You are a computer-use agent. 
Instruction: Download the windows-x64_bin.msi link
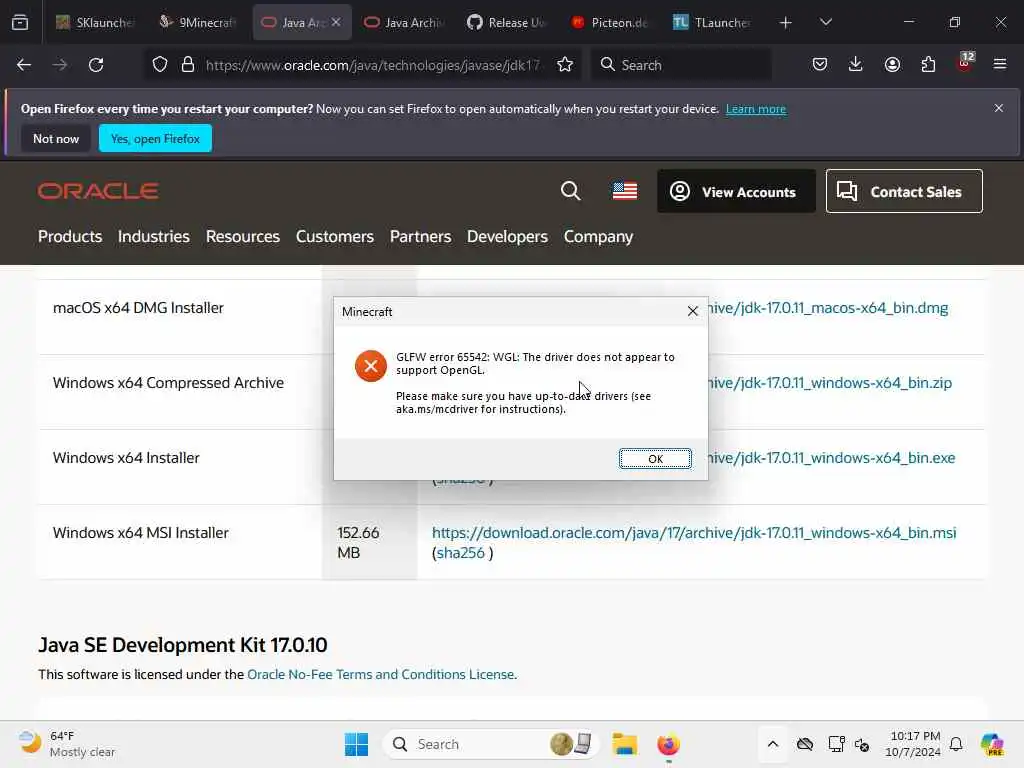[x=694, y=533]
